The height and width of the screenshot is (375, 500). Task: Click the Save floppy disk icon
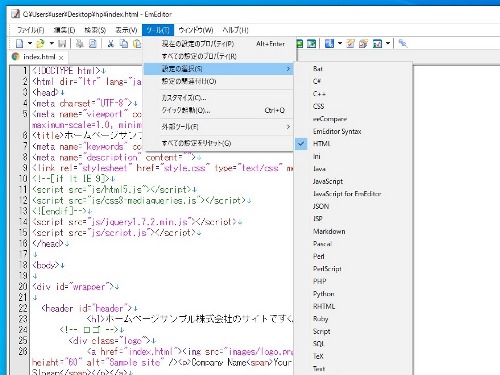click(x=62, y=43)
